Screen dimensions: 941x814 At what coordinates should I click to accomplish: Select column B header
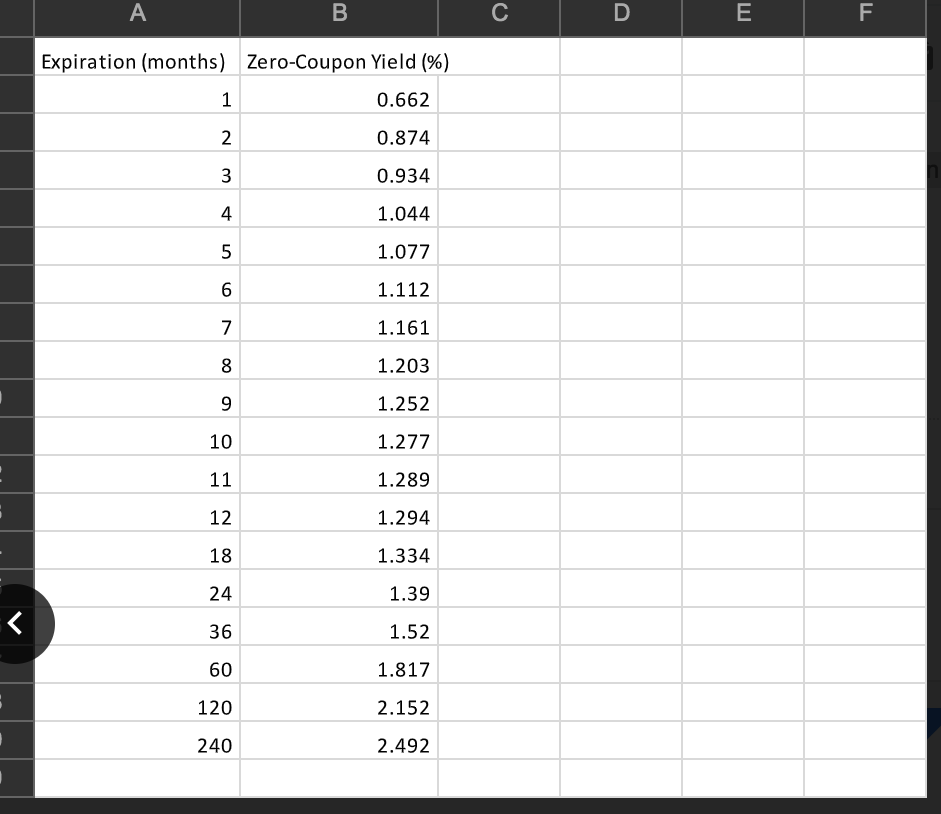click(x=338, y=13)
